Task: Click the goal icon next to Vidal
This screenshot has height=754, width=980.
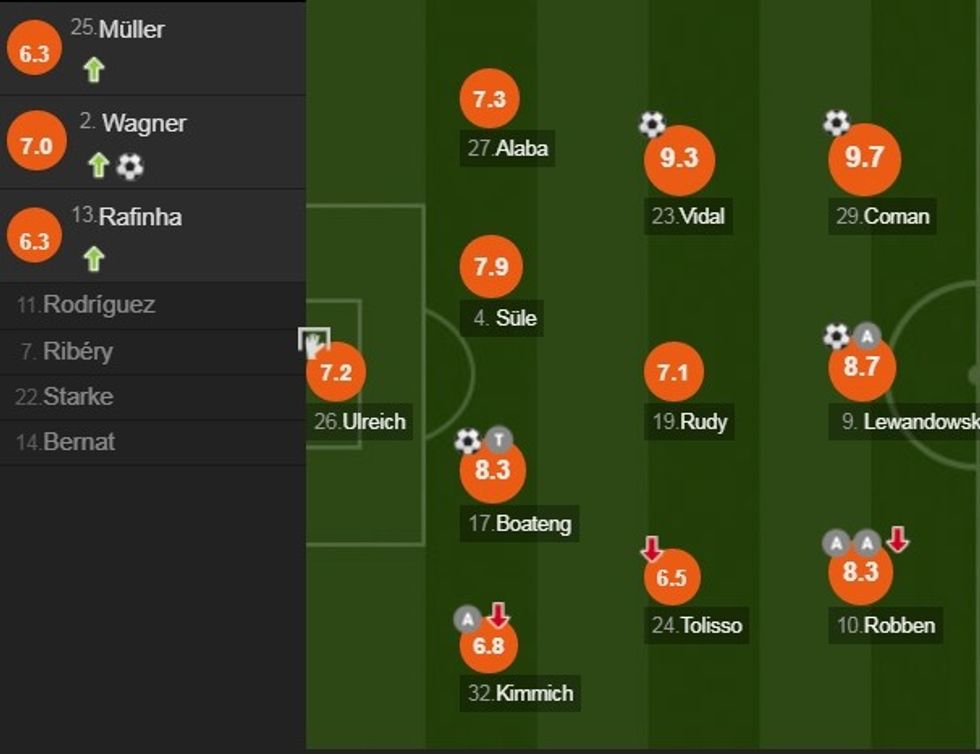Action: click(652, 124)
